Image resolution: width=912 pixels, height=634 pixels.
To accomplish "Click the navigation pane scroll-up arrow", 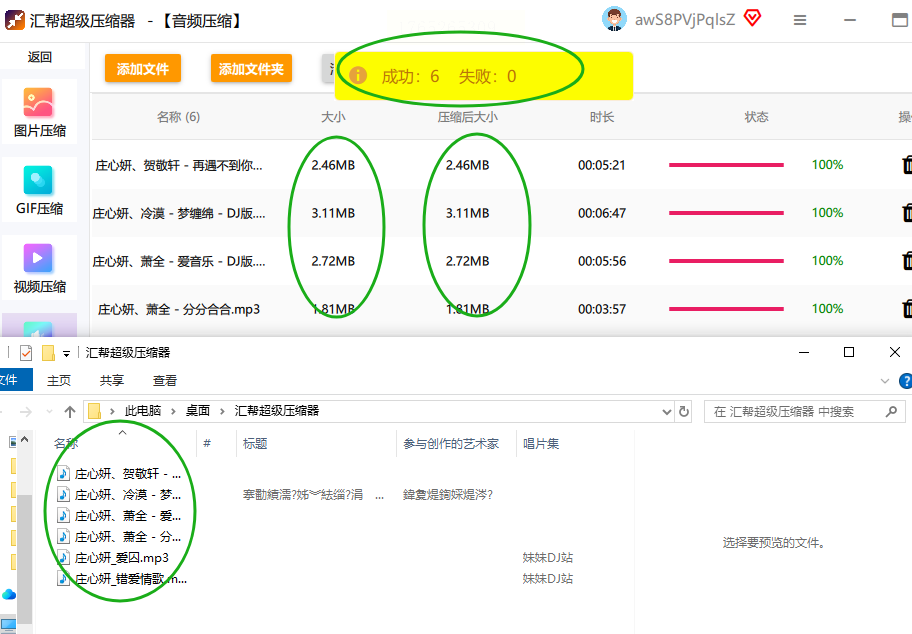I will click(24, 440).
